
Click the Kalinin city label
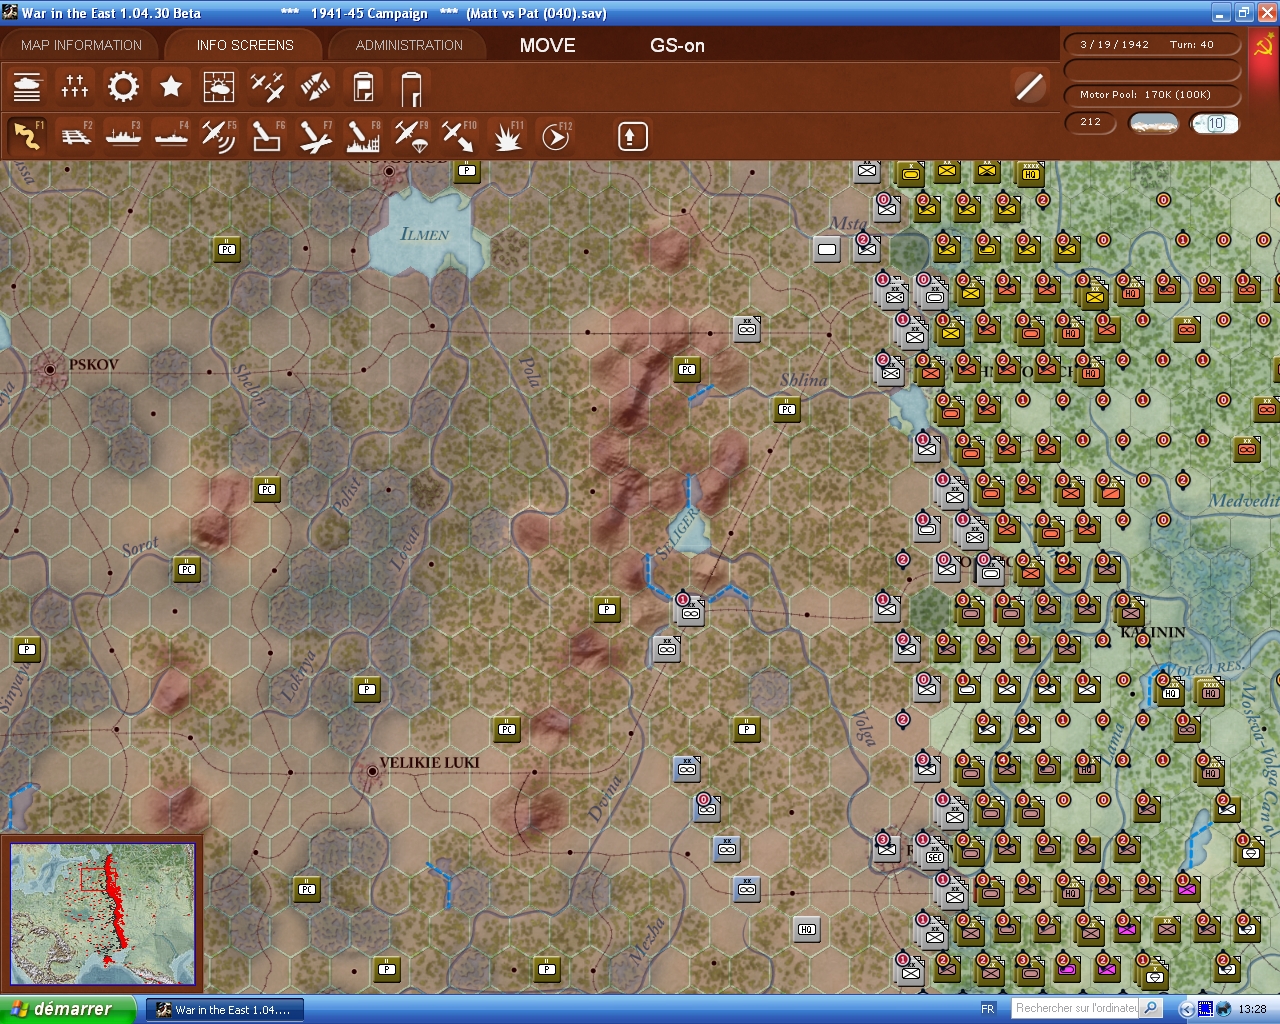pyautogui.click(x=1153, y=632)
